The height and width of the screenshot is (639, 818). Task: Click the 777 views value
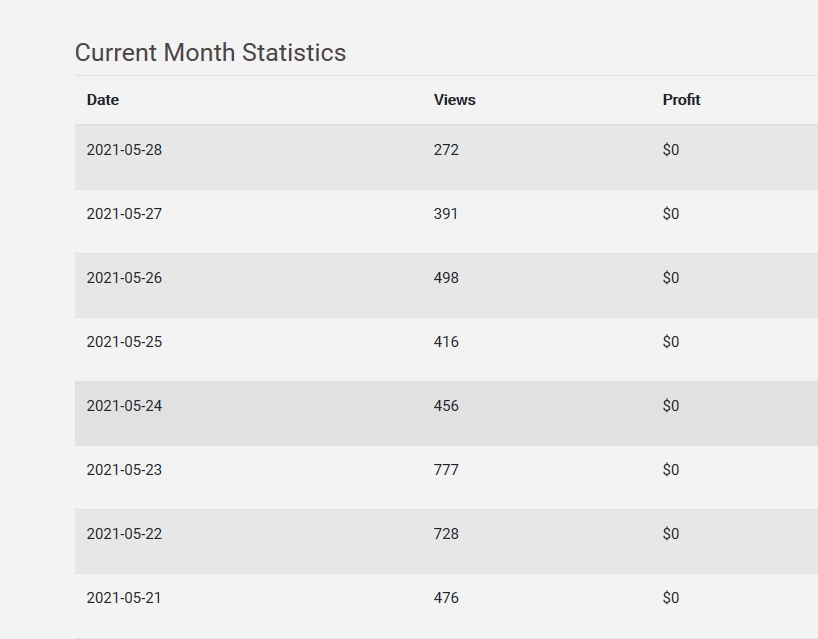[446, 470]
